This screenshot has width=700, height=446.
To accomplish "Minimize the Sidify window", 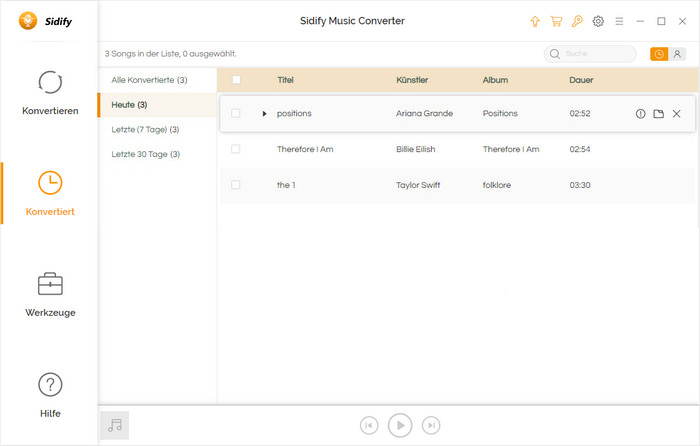I will pyautogui.click(x=640, y=21).
